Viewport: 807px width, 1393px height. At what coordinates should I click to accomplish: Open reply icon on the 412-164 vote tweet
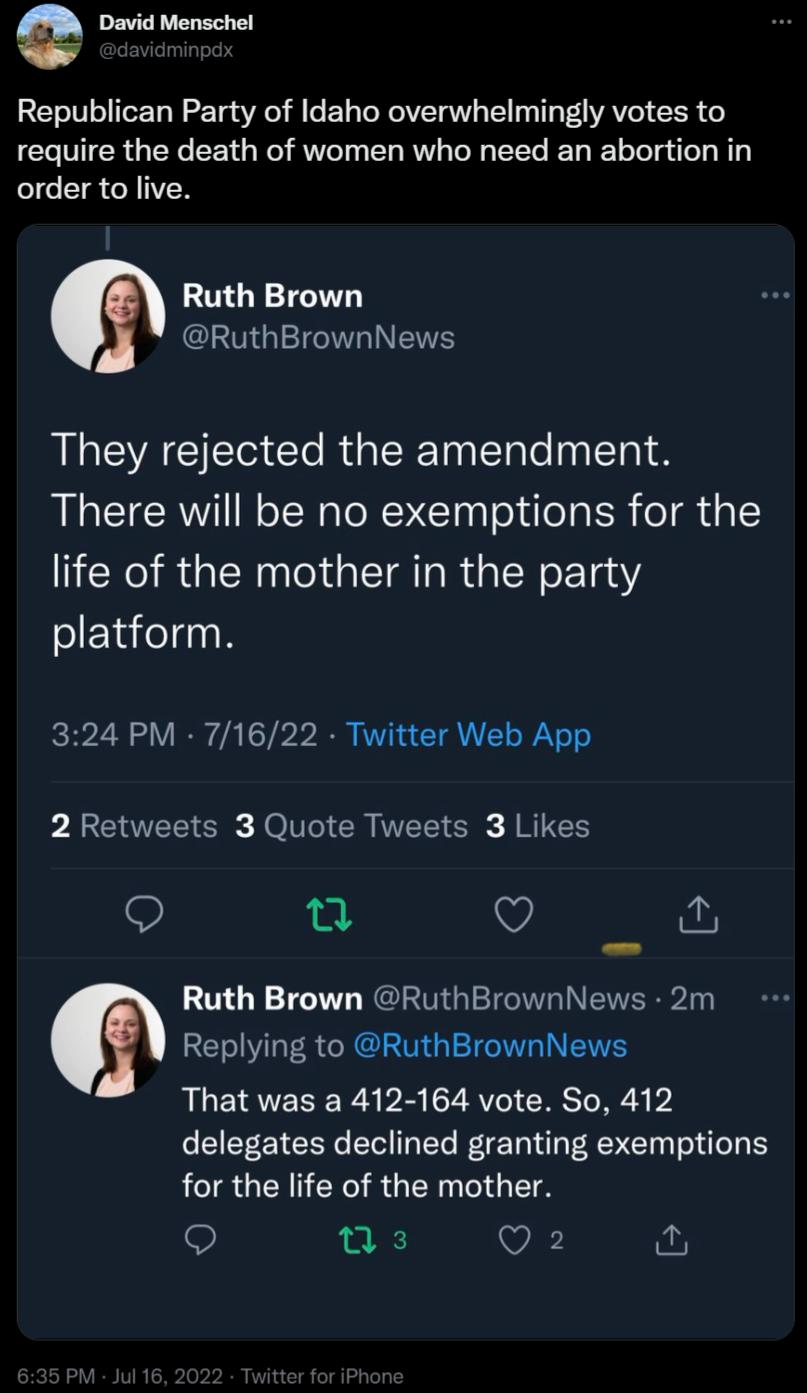click(203, 1242)
